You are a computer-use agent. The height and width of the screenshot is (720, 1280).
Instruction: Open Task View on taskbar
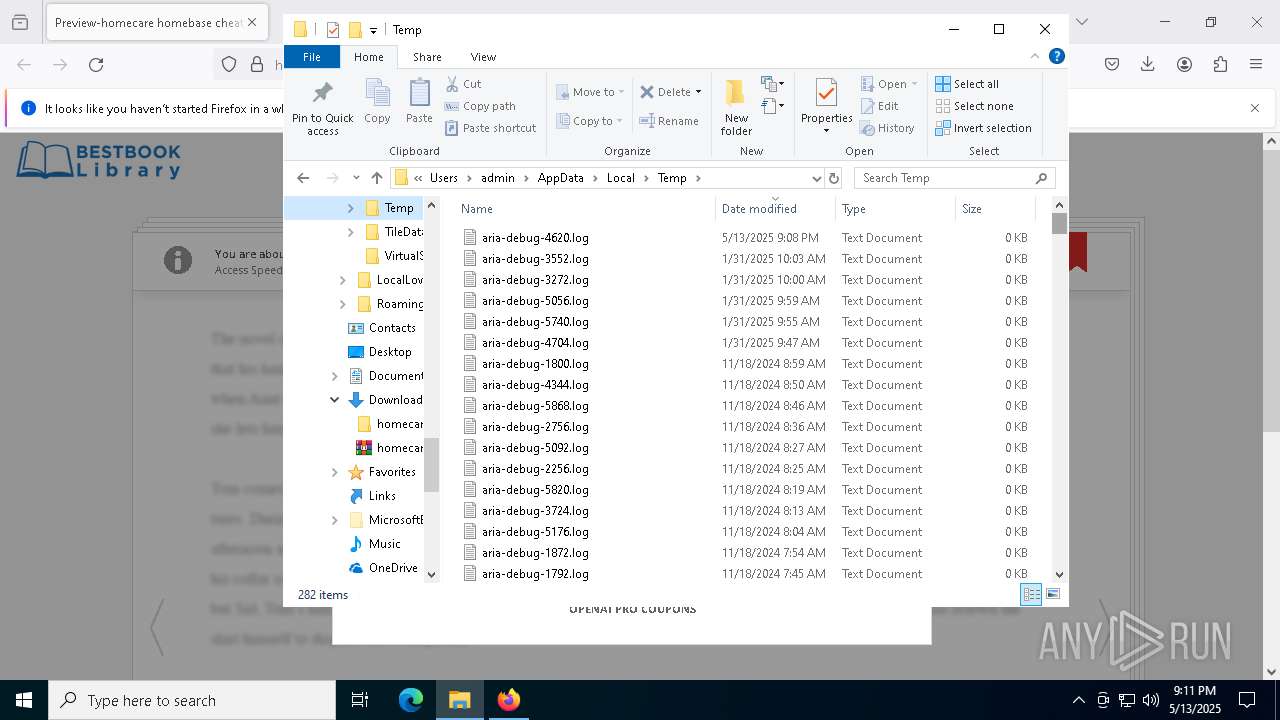click(360, 700)
